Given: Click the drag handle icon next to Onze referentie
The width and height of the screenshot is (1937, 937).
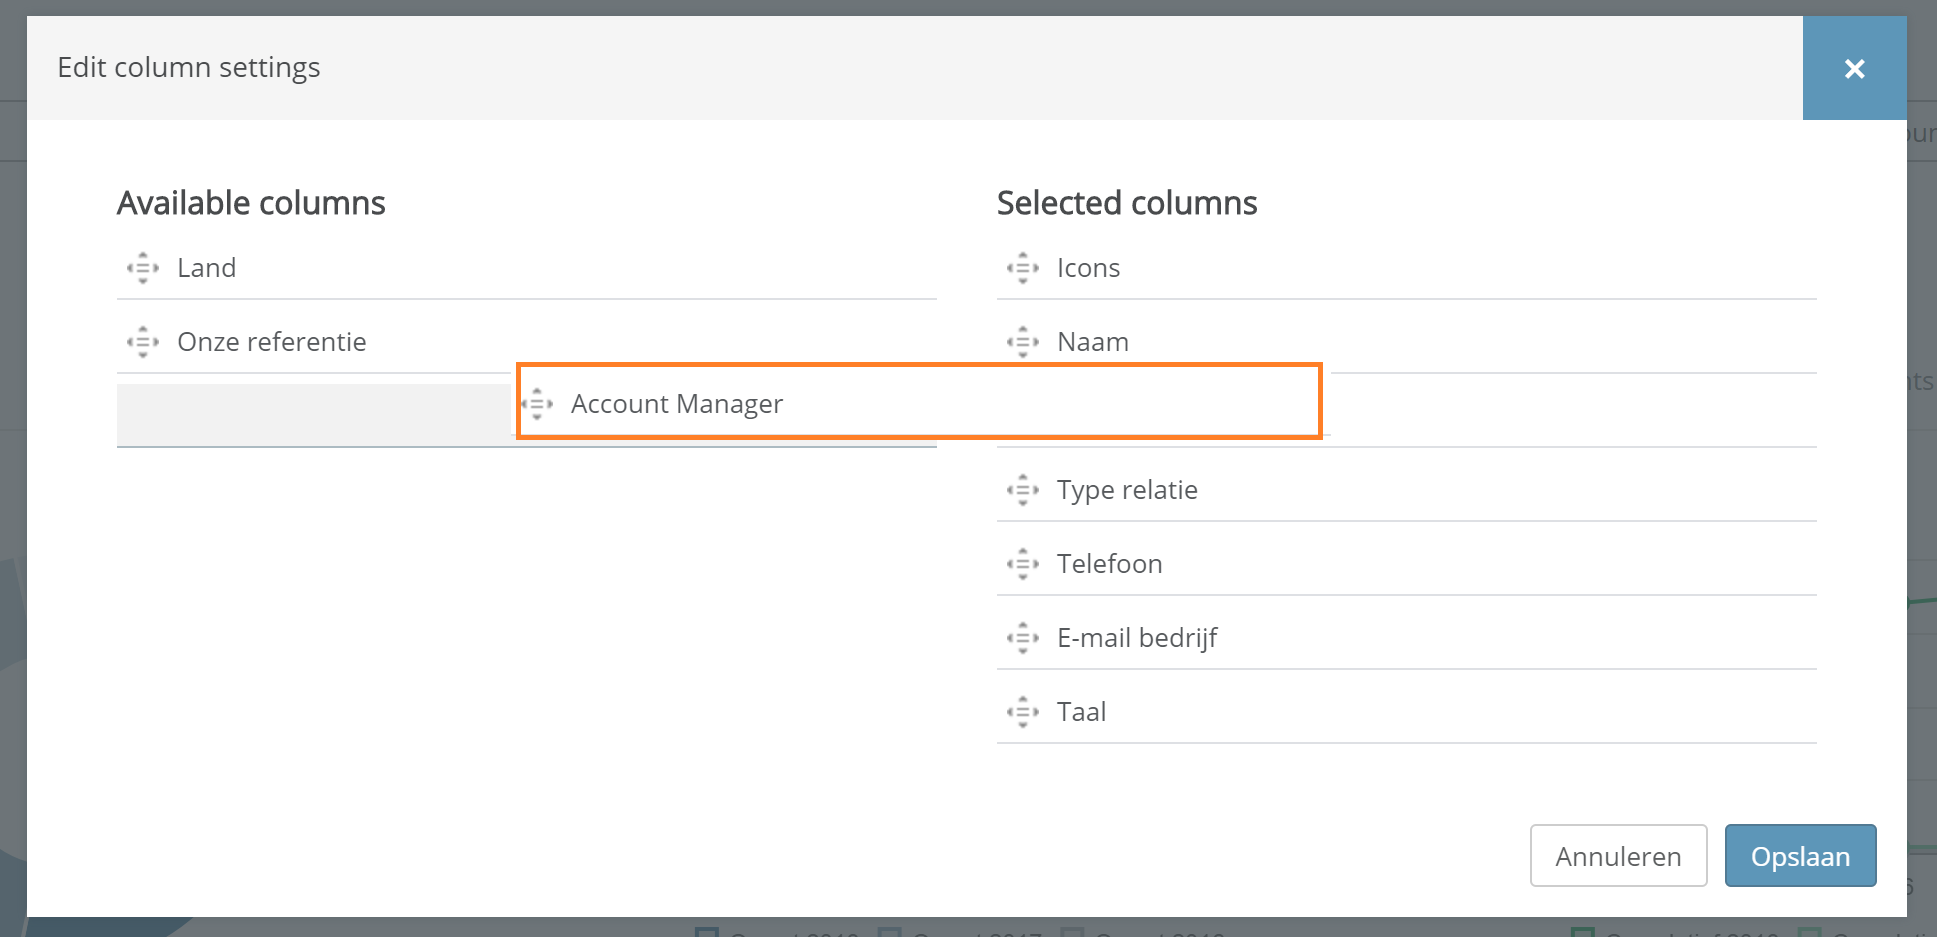Looking at the screenshot, I should (x=143, y=342).
